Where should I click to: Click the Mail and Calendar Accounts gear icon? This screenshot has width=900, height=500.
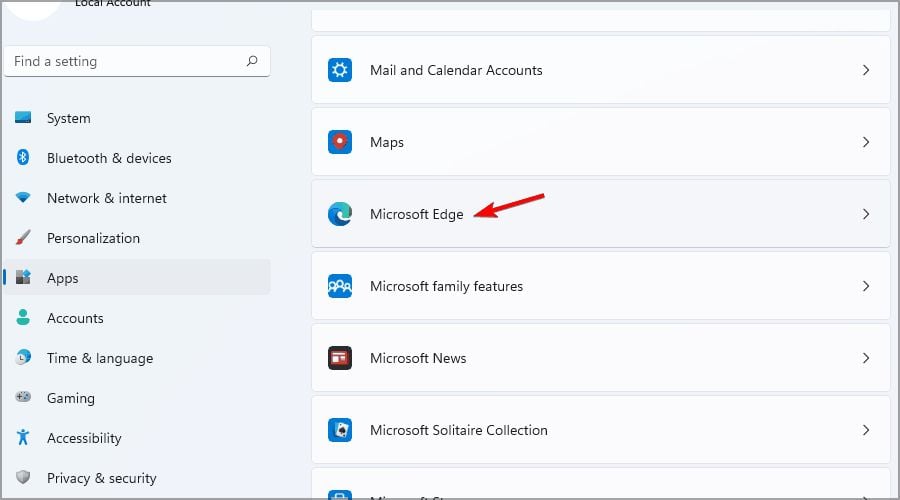point(340,70)
